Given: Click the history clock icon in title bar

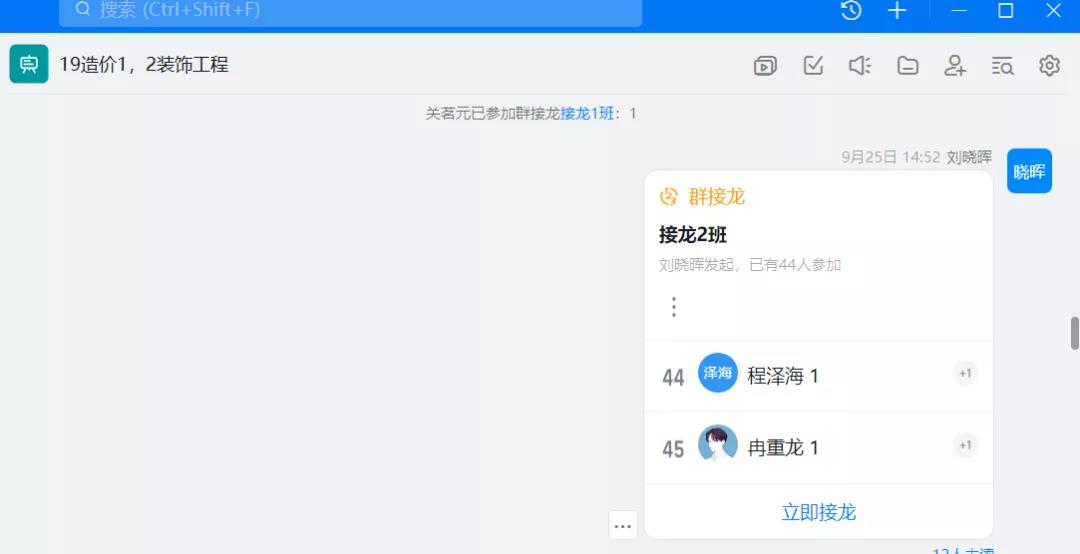Looking at the screenshot, I should point(851,11).
